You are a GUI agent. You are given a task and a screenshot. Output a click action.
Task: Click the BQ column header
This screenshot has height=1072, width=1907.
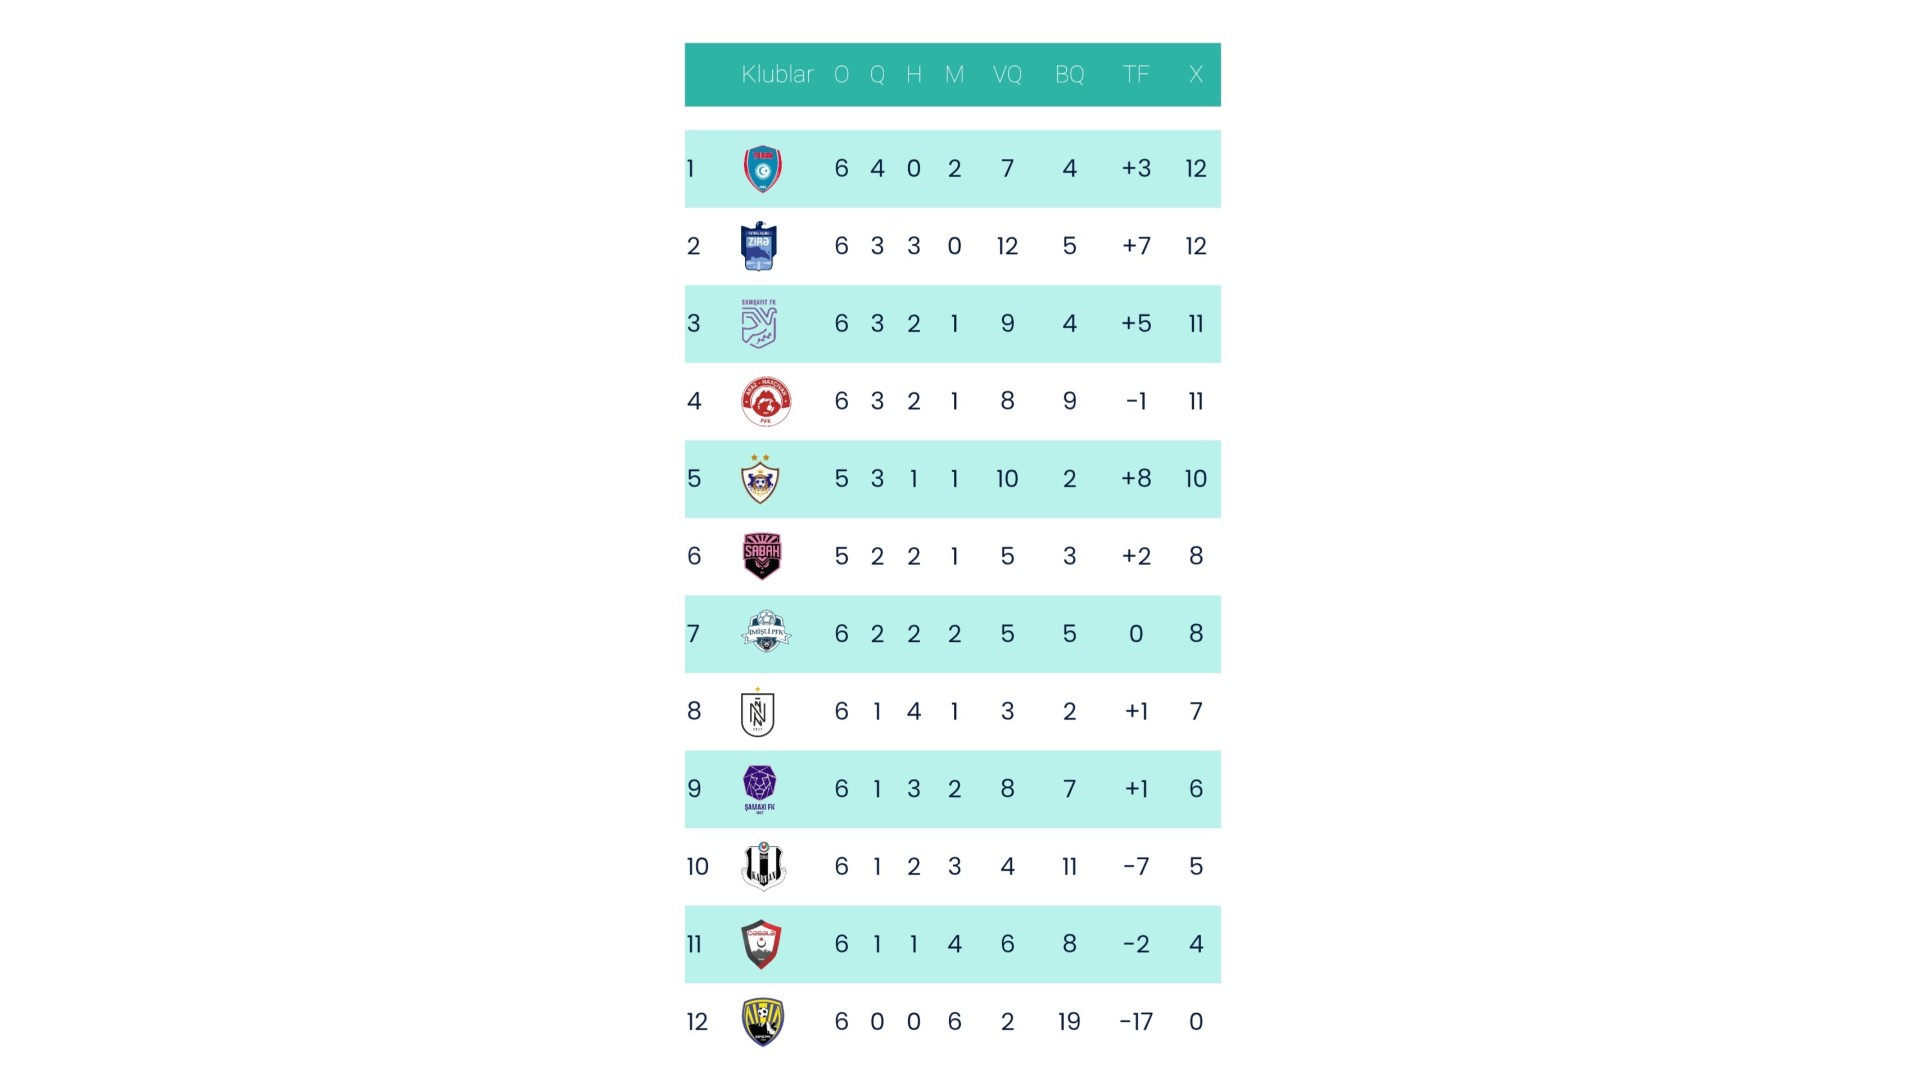1069,75
